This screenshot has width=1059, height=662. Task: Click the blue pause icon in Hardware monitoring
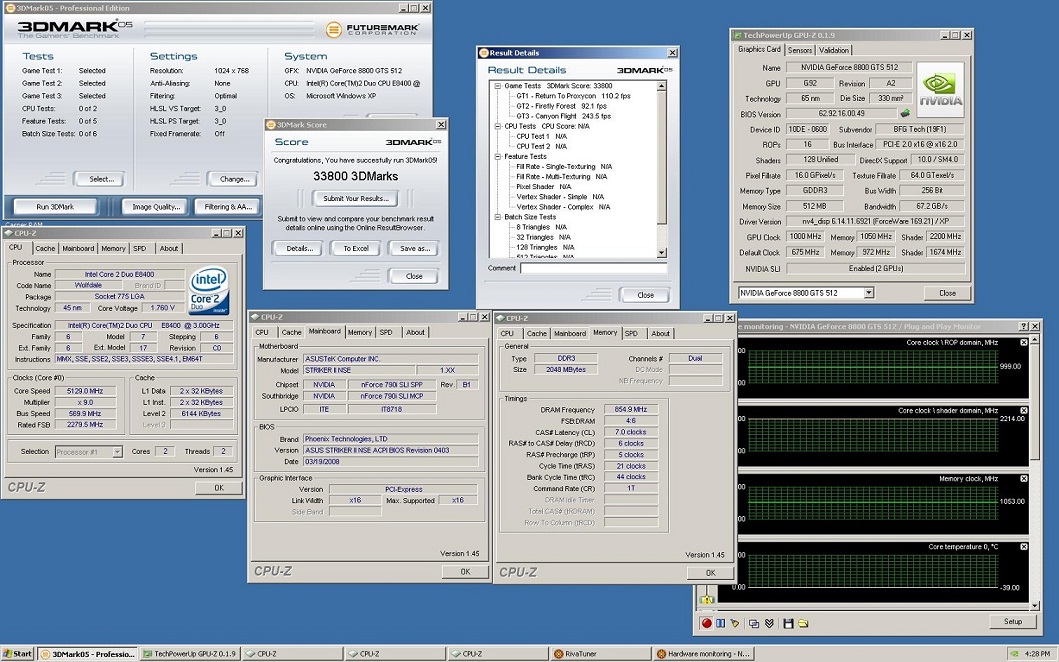[721, 623]
